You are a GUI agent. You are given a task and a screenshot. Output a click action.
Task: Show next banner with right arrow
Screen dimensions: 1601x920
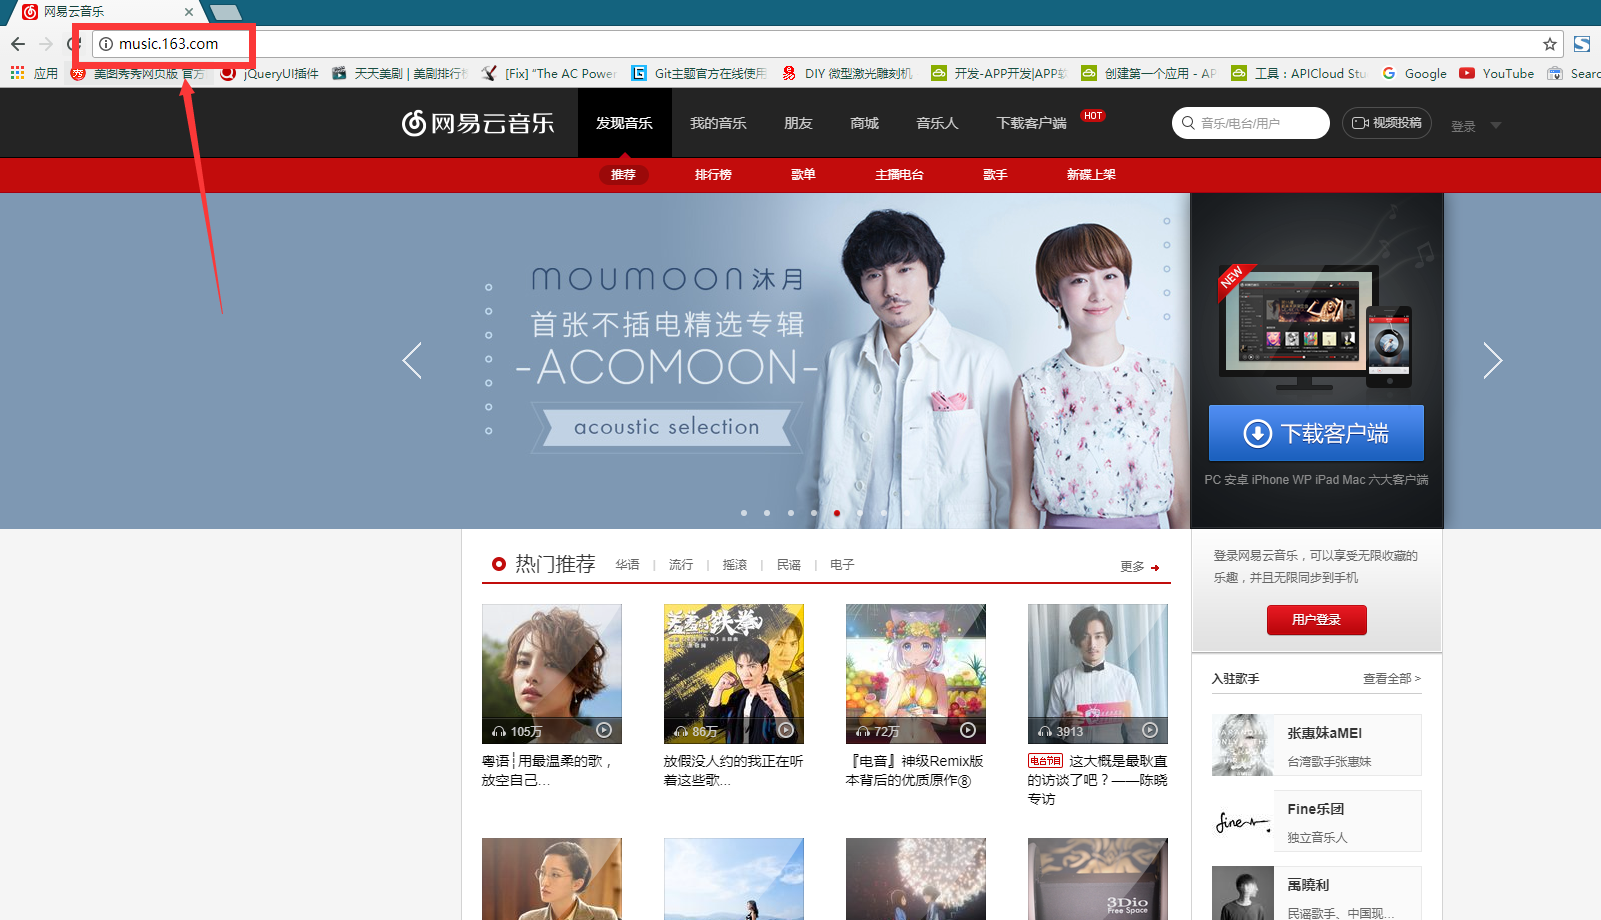(x=1492, y=361)
